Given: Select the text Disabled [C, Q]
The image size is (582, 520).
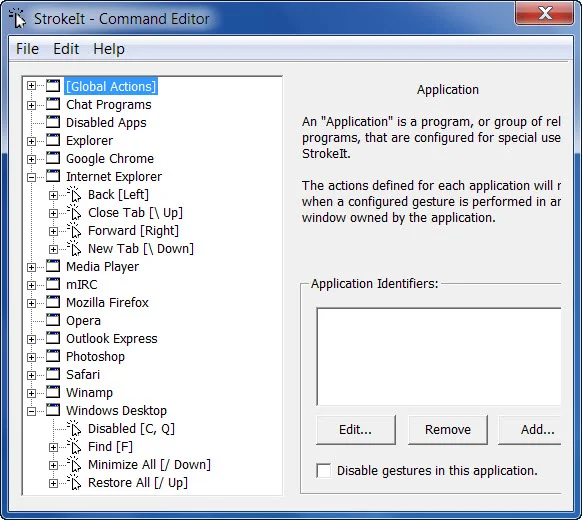Looking at the screenshot, I should pos(131,429).
